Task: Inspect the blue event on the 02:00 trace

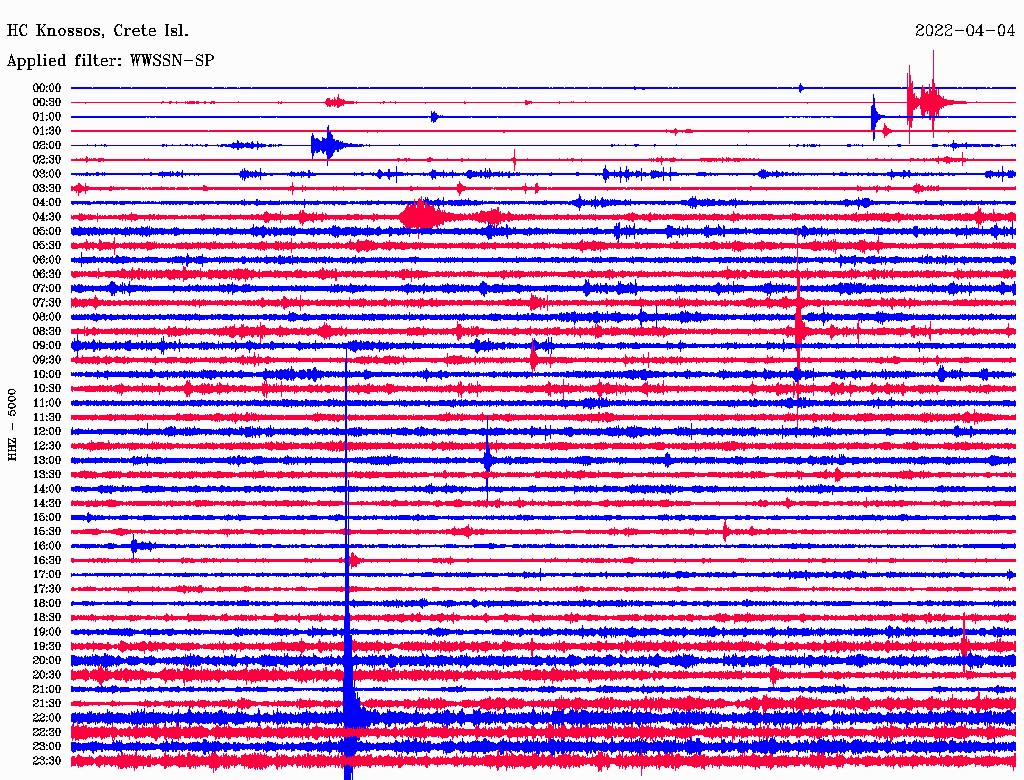Action: coord(325,145)
